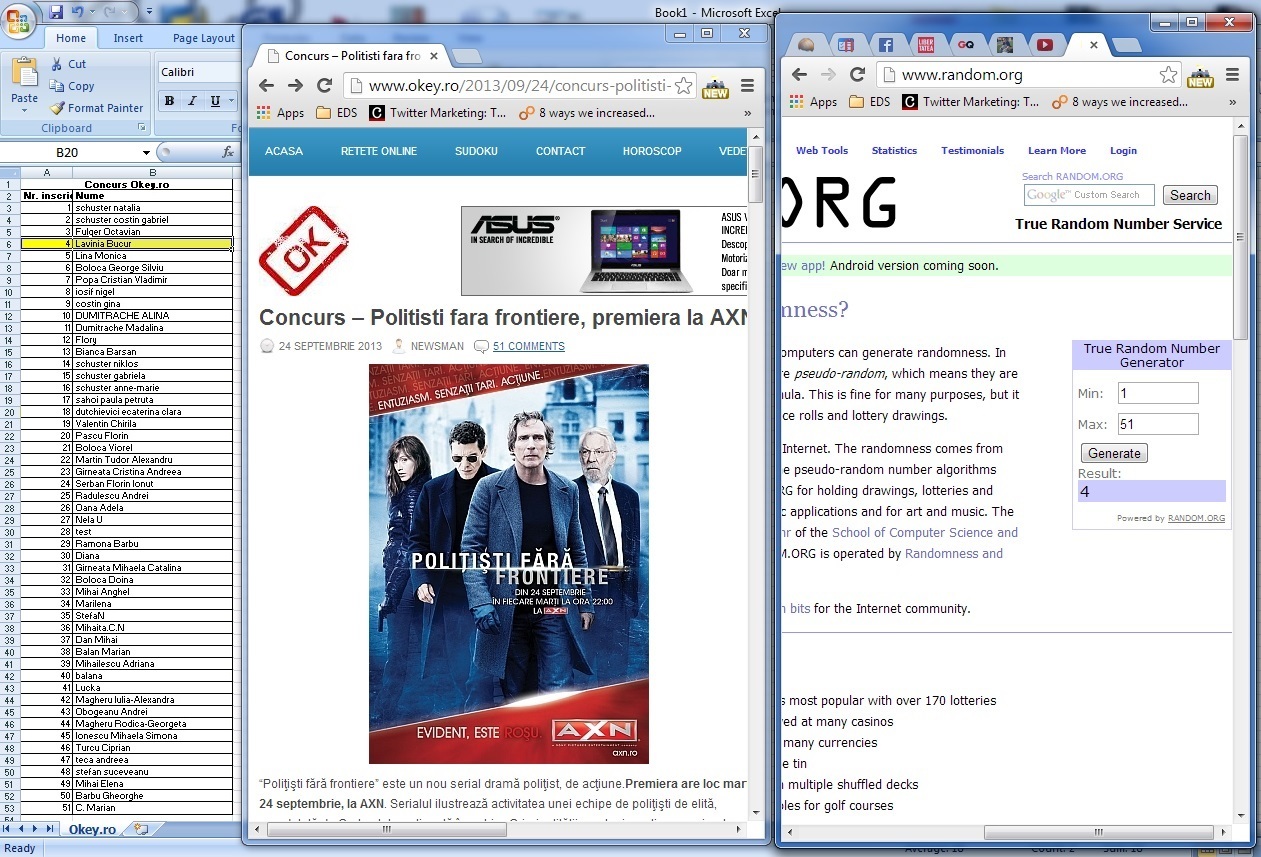Activate the Format Painter in Excel
Image resolution: width=1261 pixels, height=857 pixels.
point(97,108)
